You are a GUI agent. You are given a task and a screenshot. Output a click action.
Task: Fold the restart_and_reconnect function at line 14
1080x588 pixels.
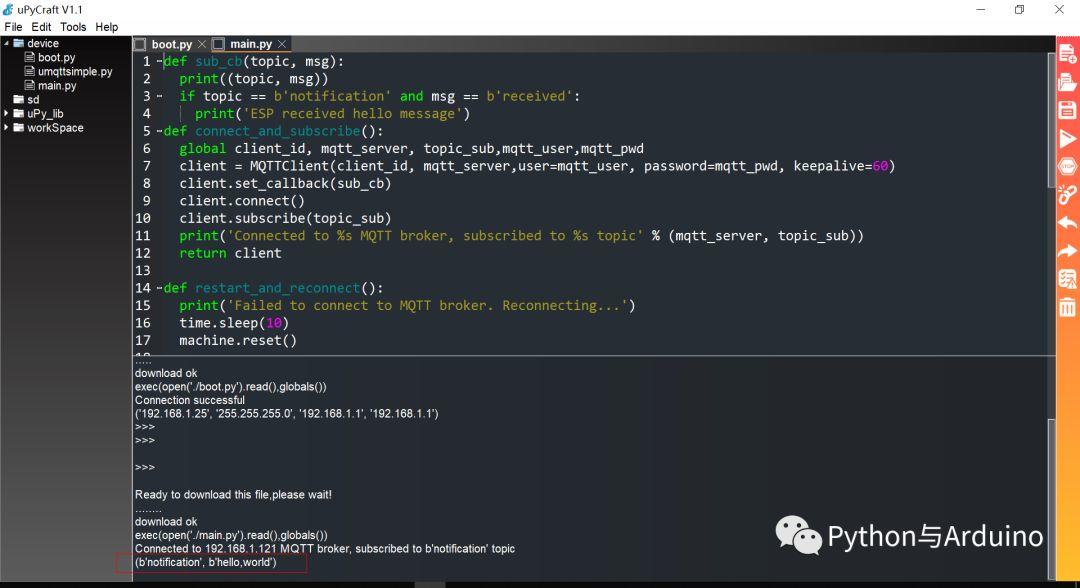coord(159,288)
